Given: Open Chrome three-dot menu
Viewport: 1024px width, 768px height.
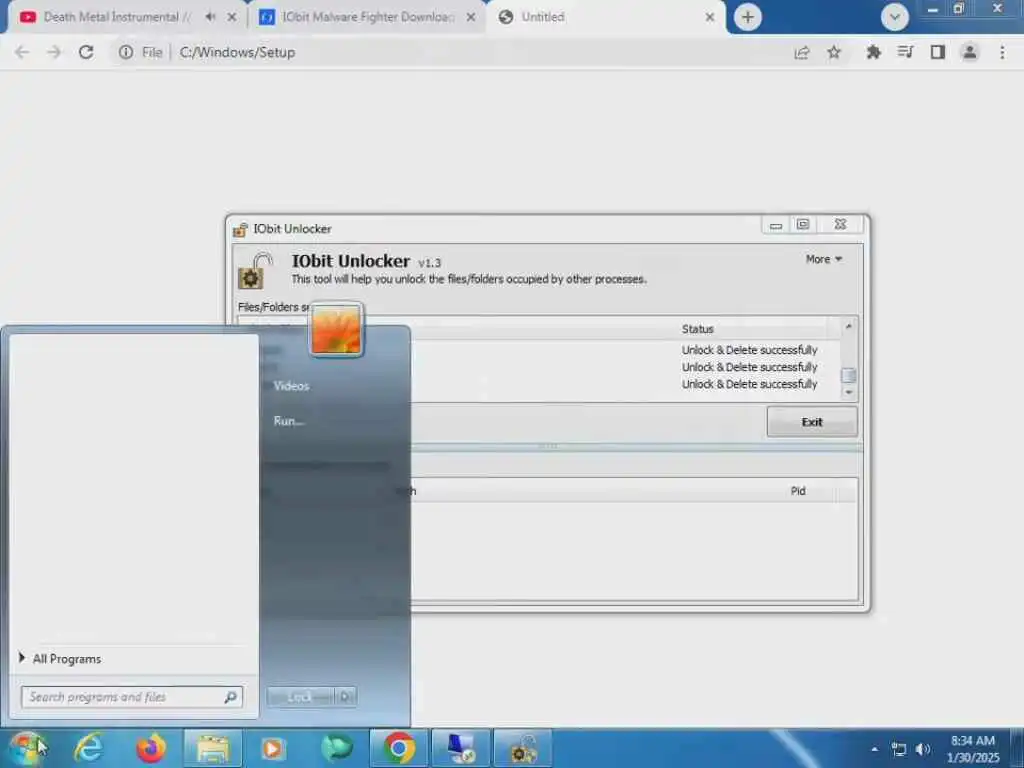Looking at the screenshot, I should pyautogui.click(x=1002, y=52).
